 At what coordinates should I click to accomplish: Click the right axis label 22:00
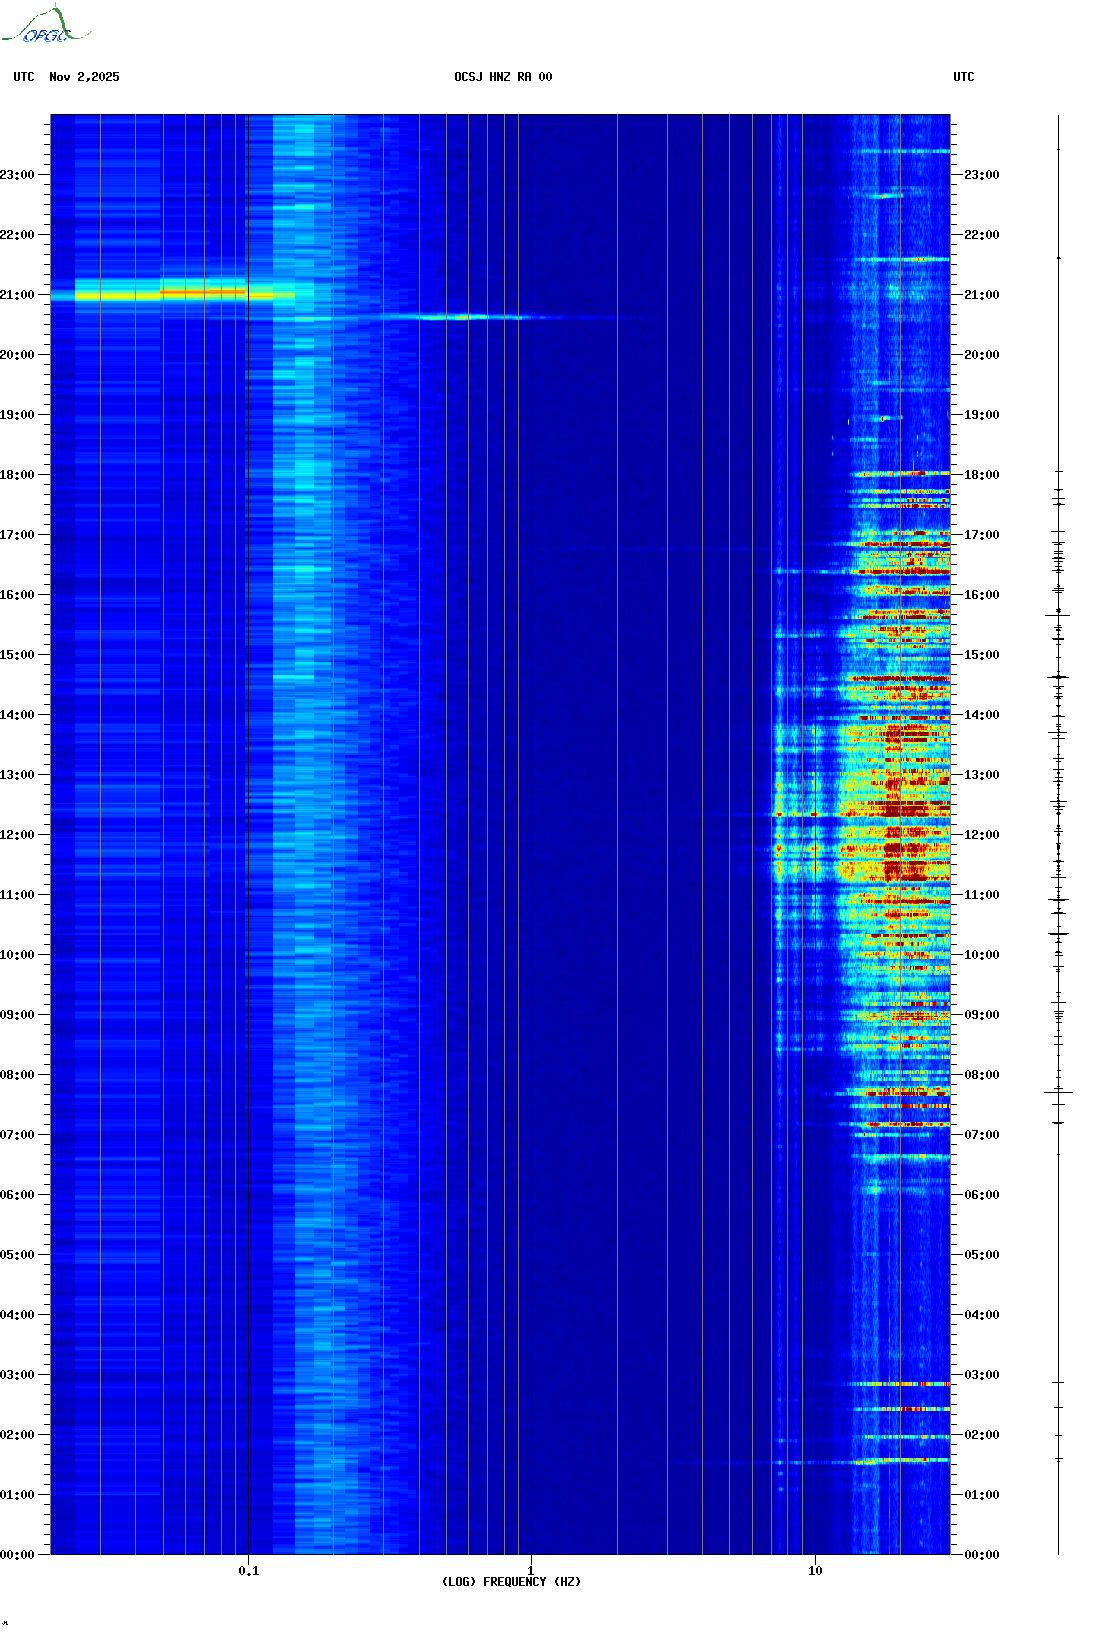[981, 235]
